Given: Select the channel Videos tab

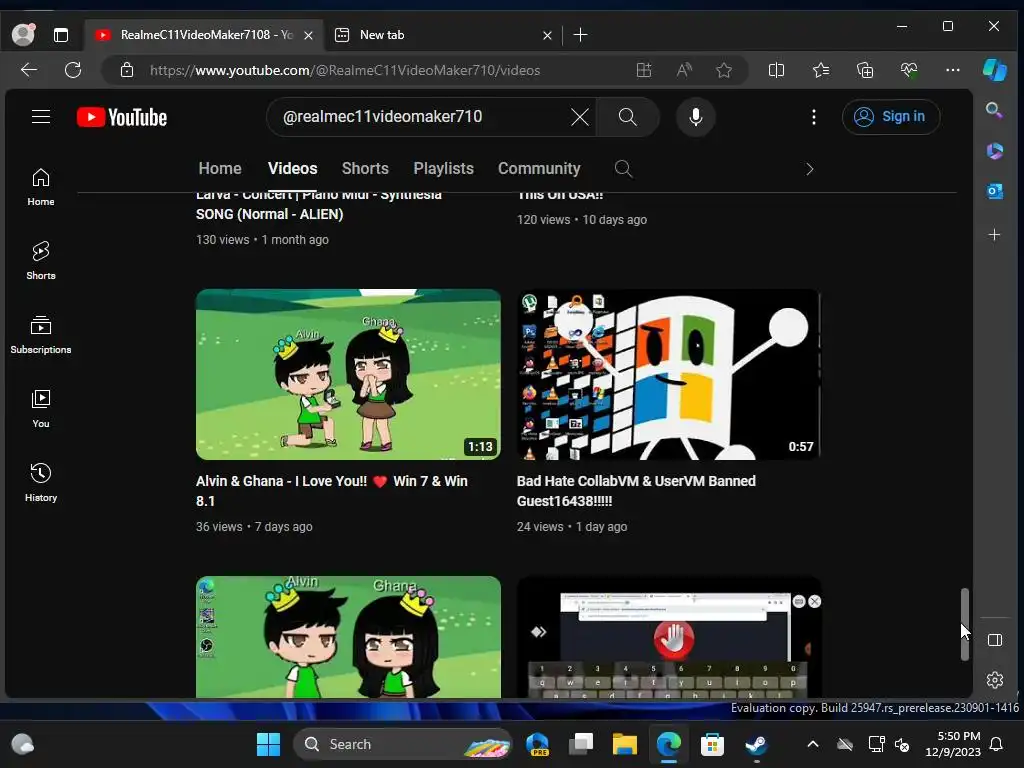Looking at the screenshot, I should 293,168.
